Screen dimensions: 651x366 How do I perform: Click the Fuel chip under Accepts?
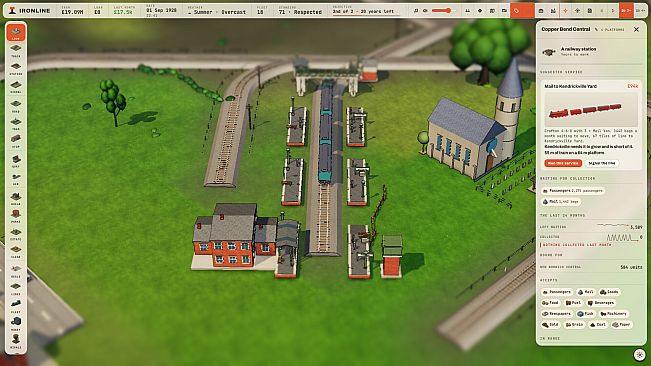click(573, 303)
